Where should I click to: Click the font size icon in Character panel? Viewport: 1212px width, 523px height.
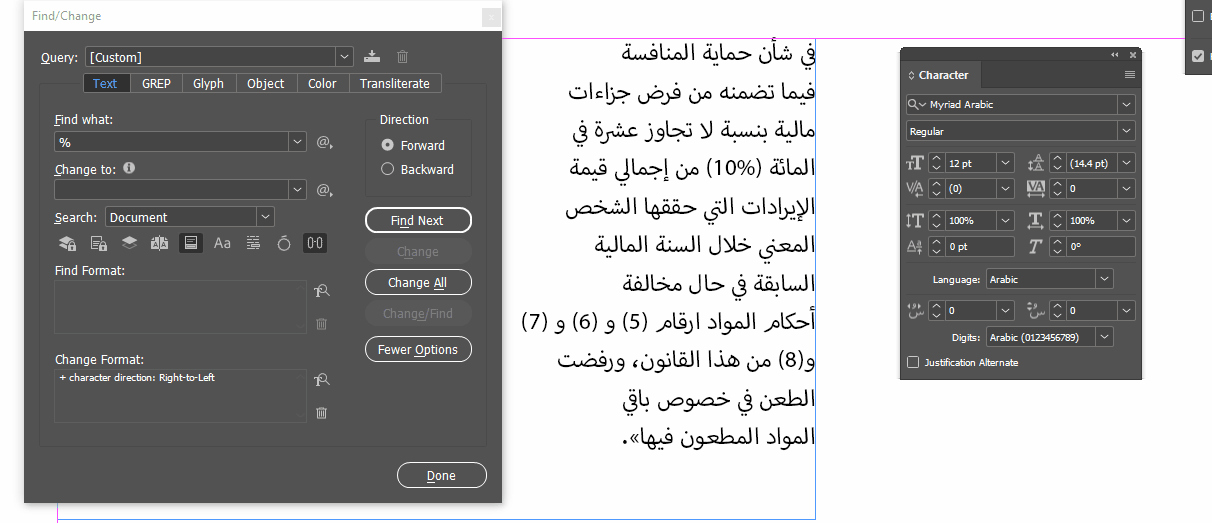pos(916,162)
